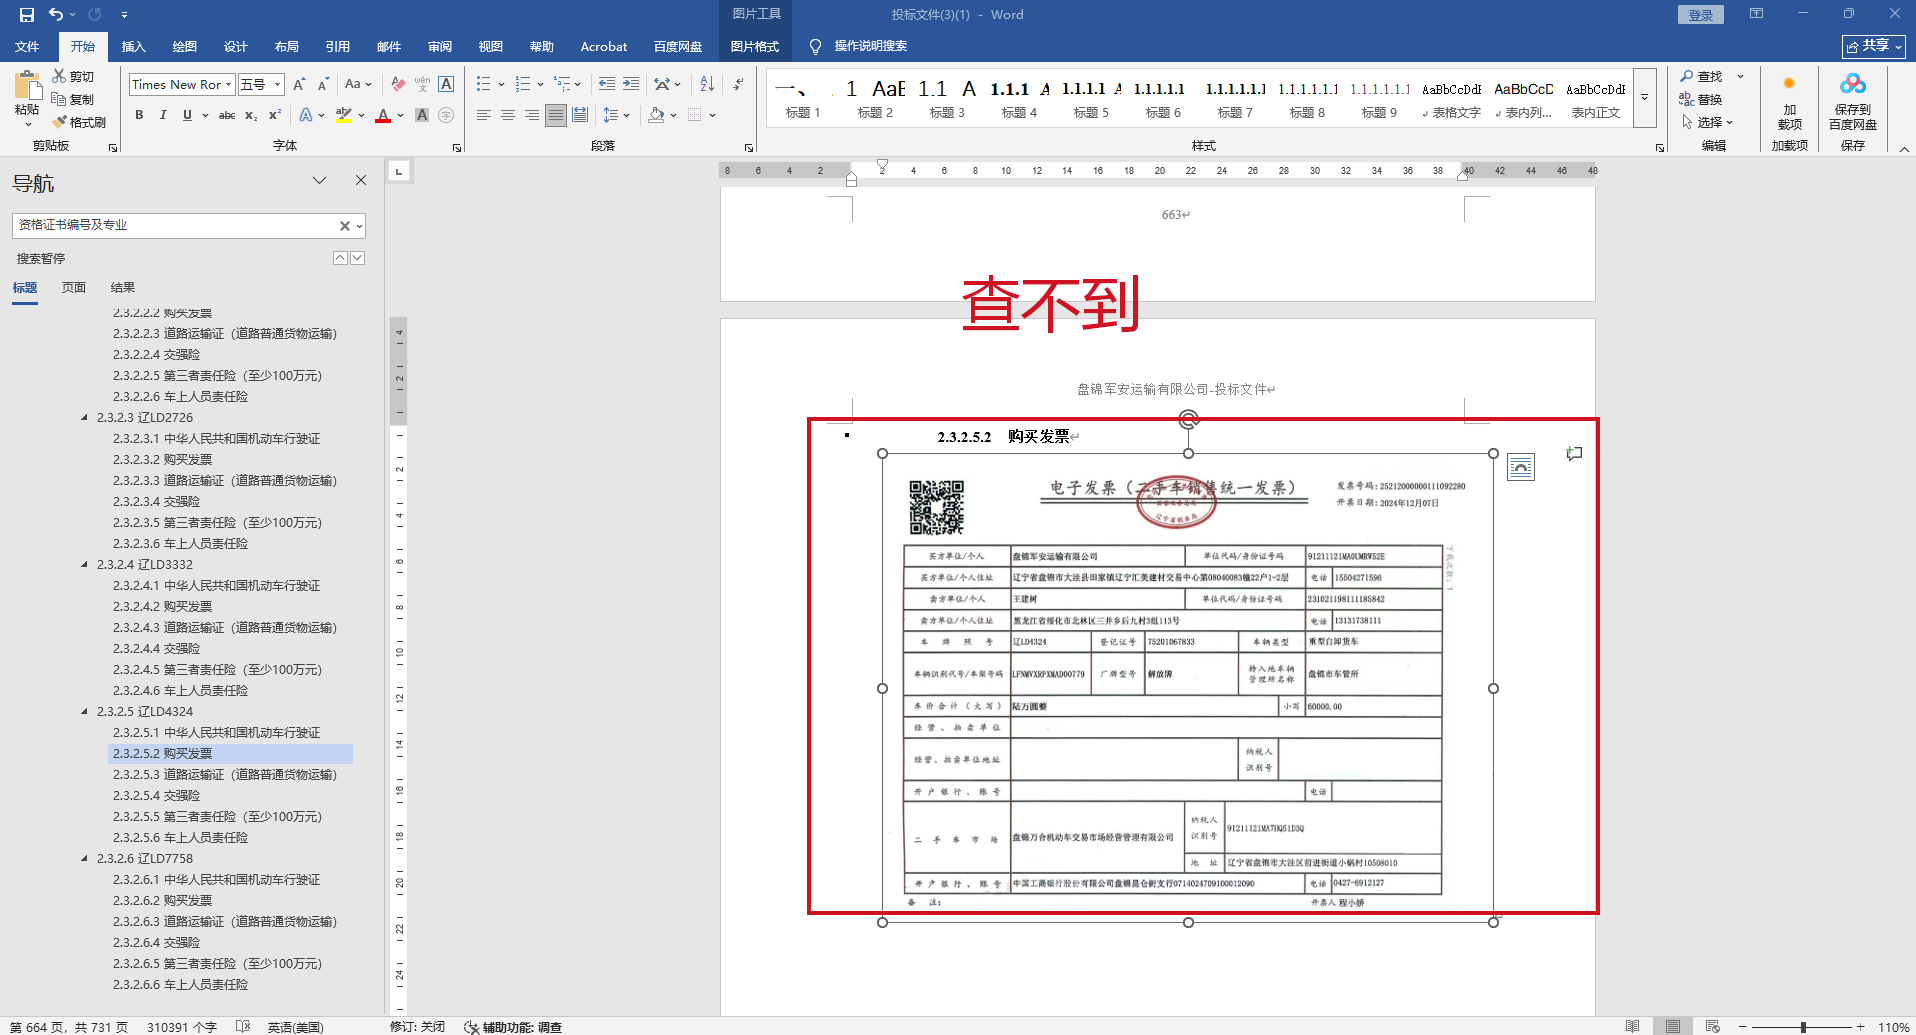The height and width of the screenshot is (1035, 1916).
Task: Open the navigation pane options dropdown arrow
Action: coord(319,181)
